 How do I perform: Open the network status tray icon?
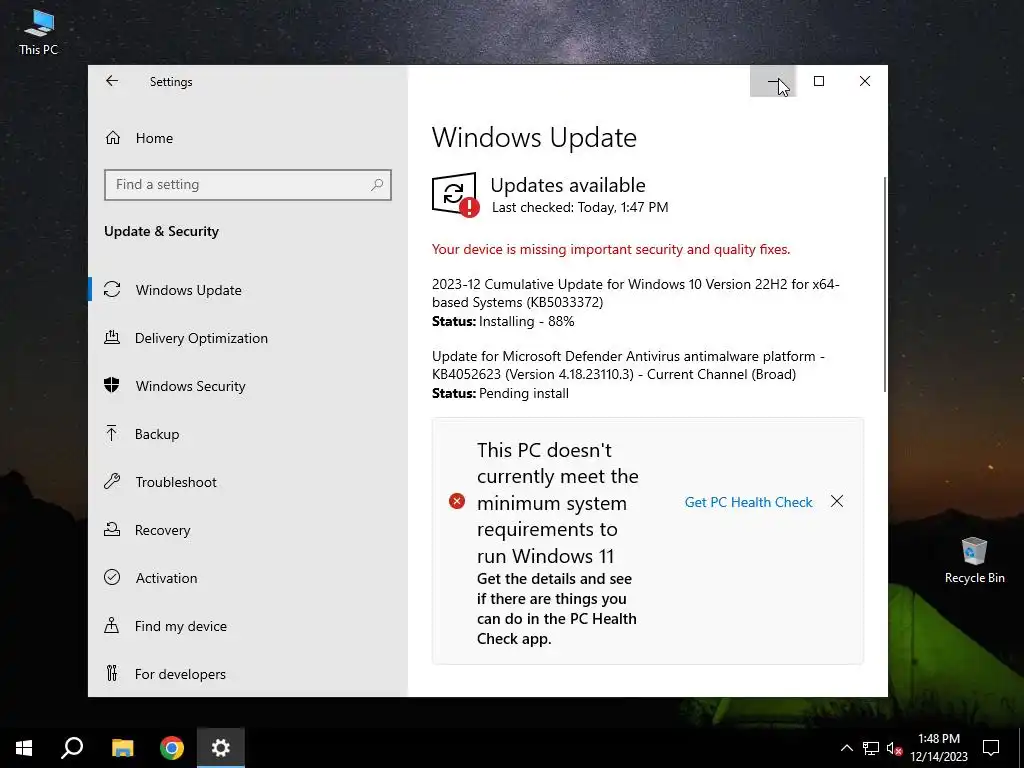[x=871, y=748]
